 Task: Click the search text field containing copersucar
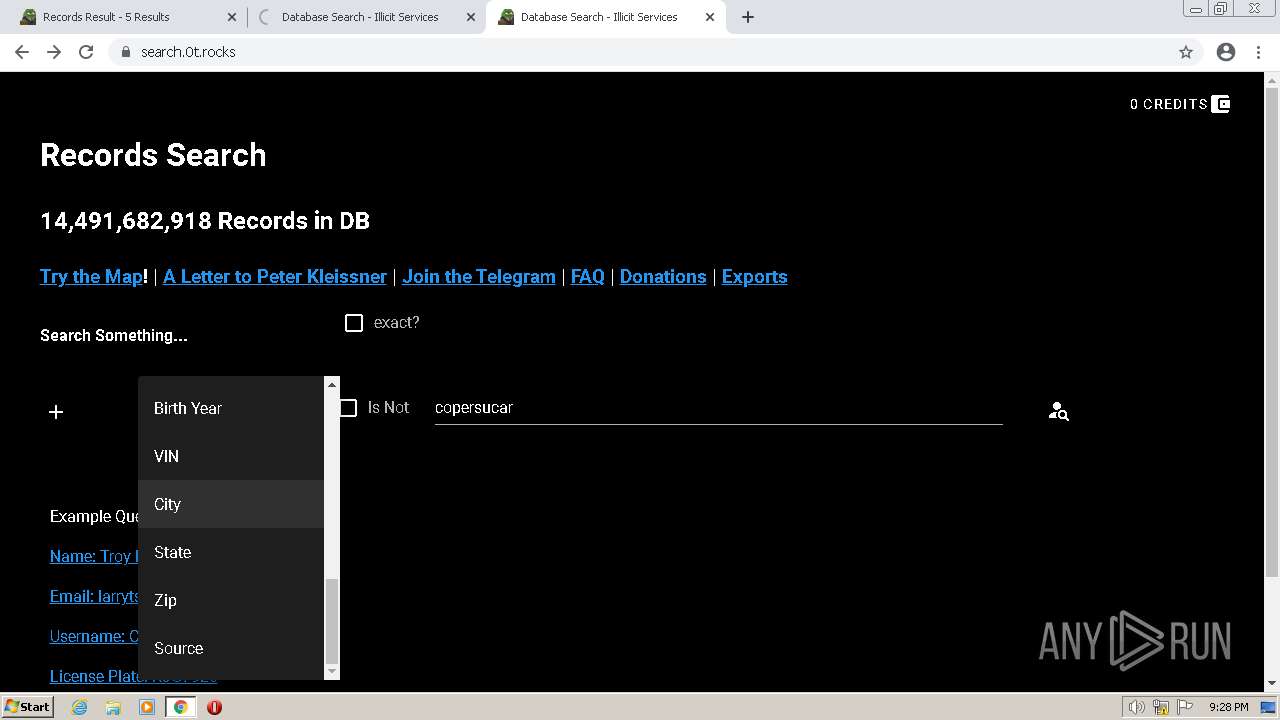pos(718,408)
